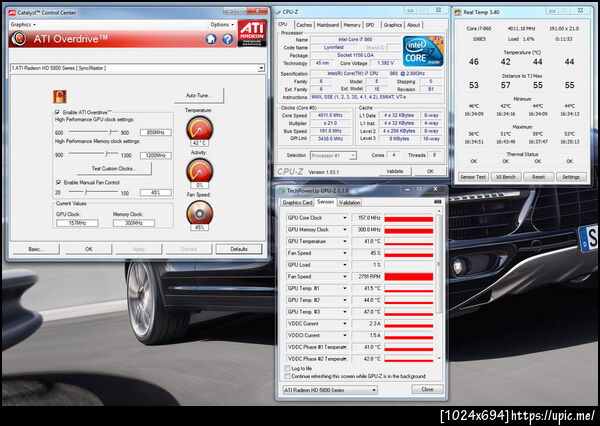Click the Overdrive padlock unlock icon
This screenshot has width=600, height=426.
(60, 96)
